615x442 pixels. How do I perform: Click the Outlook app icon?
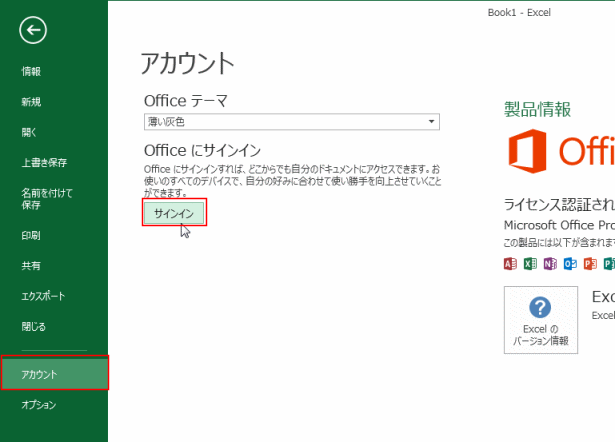tap(570, 264)
